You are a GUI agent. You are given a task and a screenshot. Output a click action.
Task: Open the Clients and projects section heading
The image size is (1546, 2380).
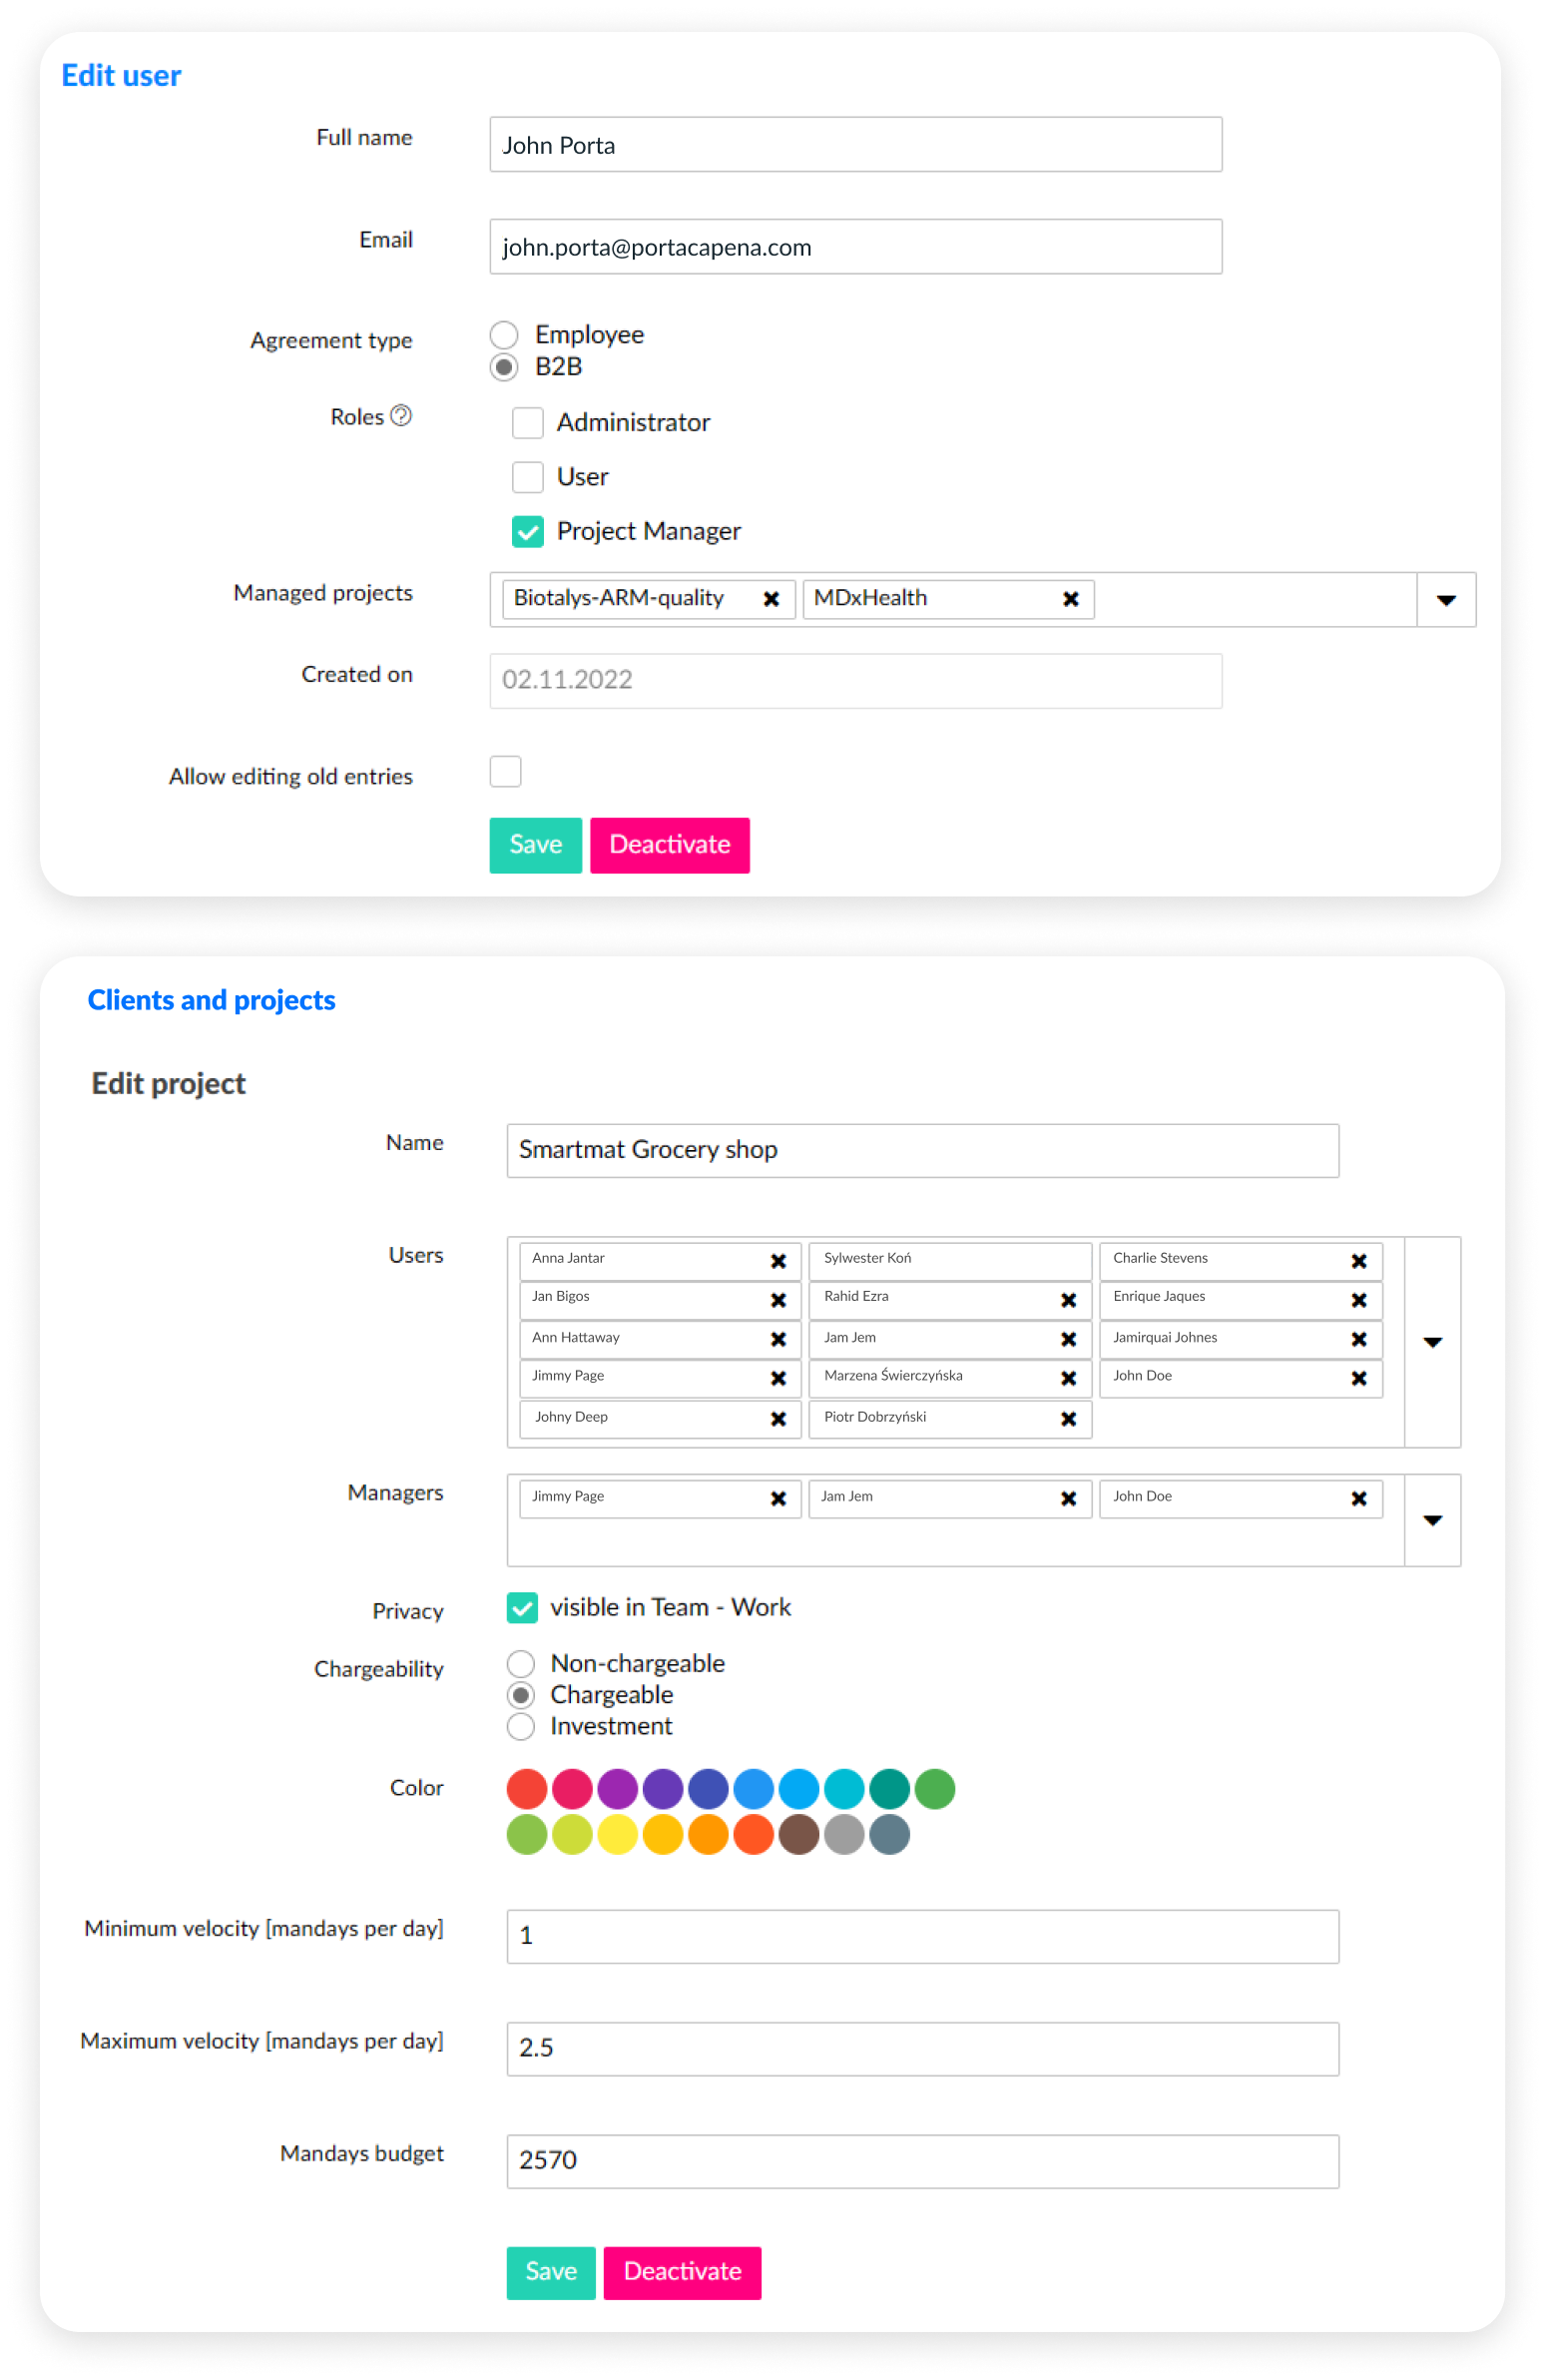click(211, 1000)
